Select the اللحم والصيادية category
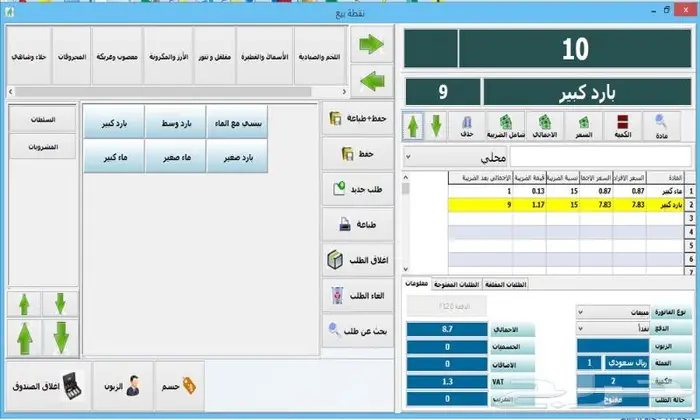Screen dimensions: 700x420 coord(320,56)
